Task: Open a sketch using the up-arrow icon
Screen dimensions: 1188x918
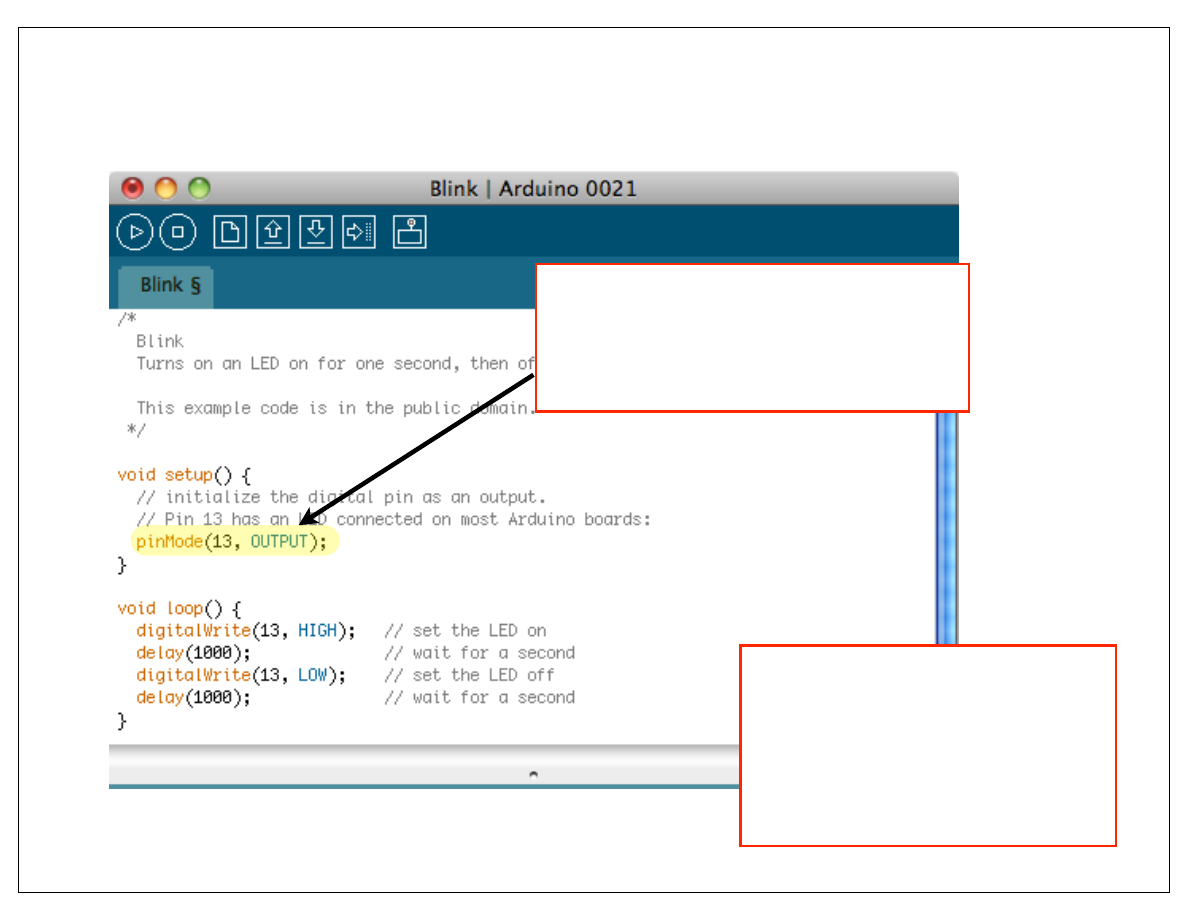Action: (273, 232)
